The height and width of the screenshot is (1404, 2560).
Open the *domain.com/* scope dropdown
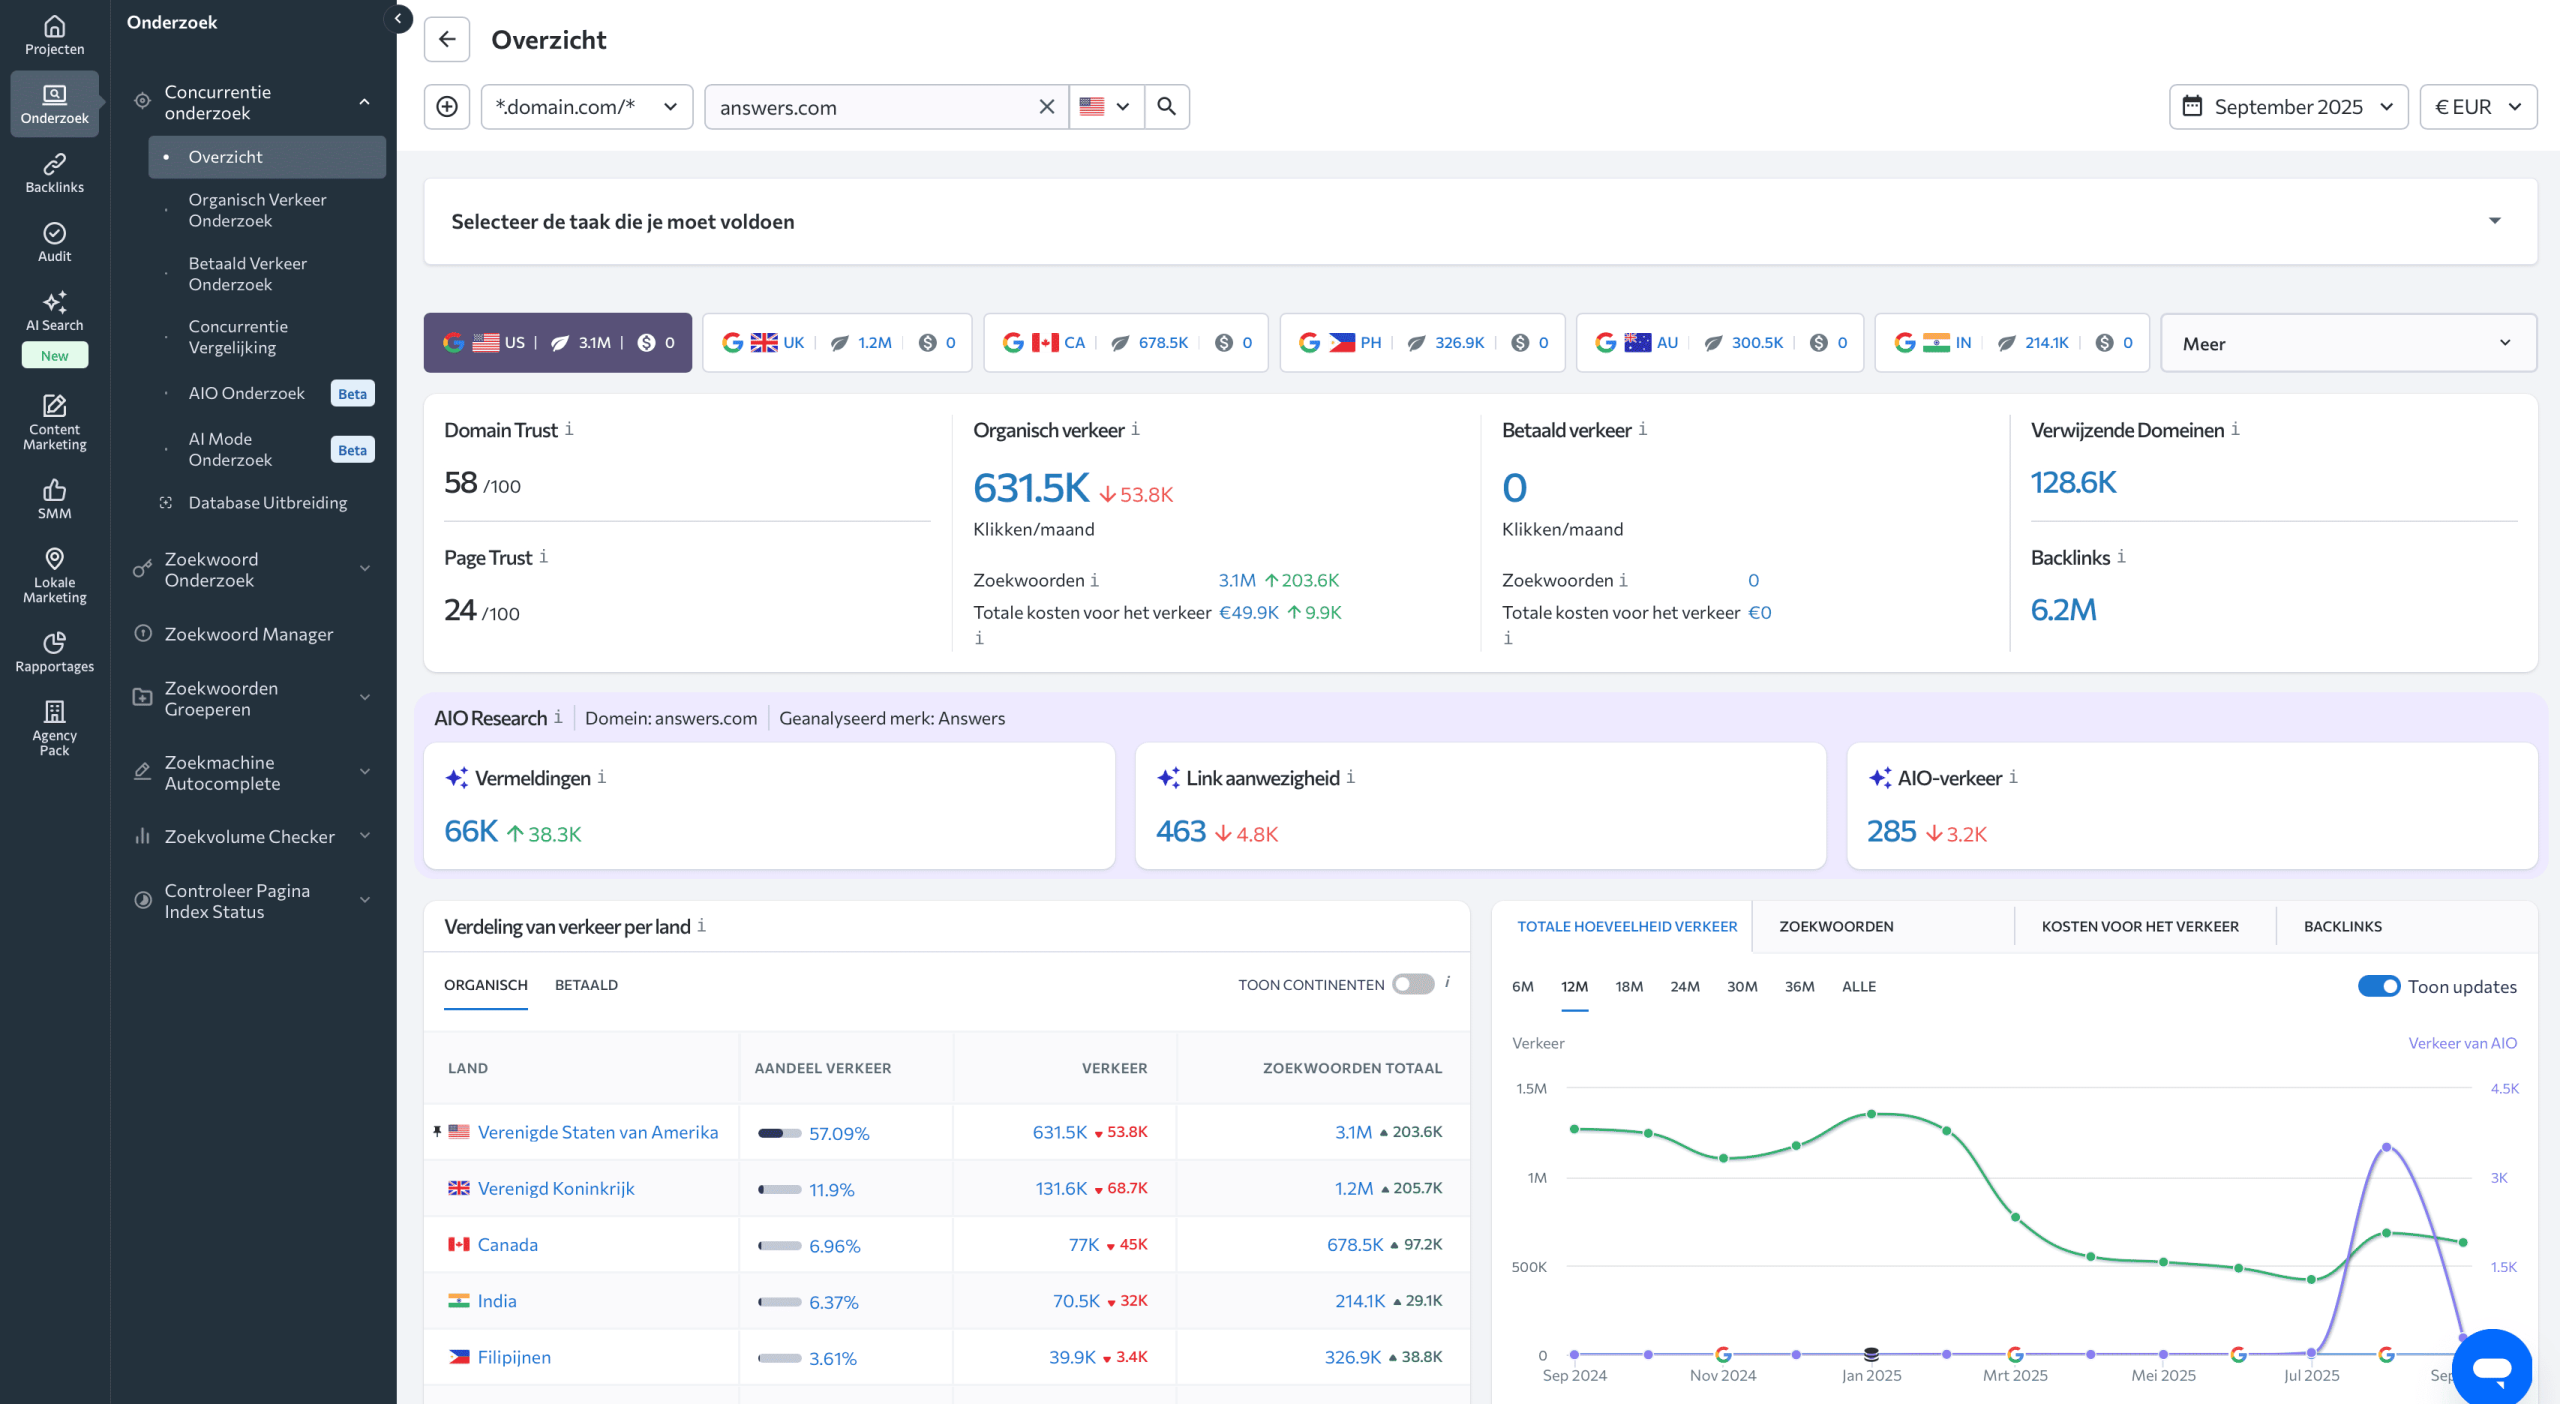pos(587,106)
